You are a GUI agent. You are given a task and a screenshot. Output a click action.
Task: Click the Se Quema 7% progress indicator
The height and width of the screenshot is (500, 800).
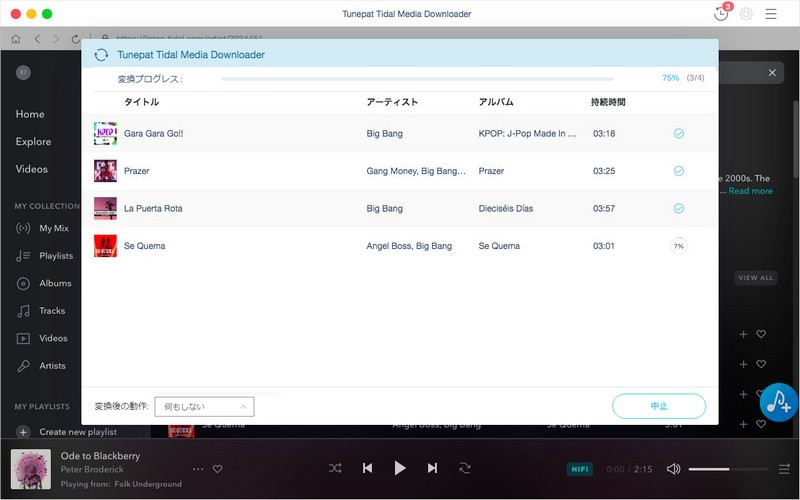pos(679,246)
